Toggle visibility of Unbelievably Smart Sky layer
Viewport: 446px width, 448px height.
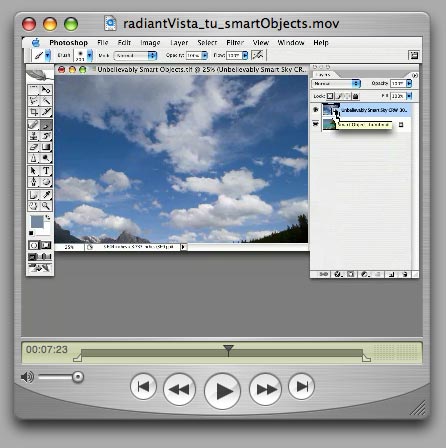pos(316,110)
